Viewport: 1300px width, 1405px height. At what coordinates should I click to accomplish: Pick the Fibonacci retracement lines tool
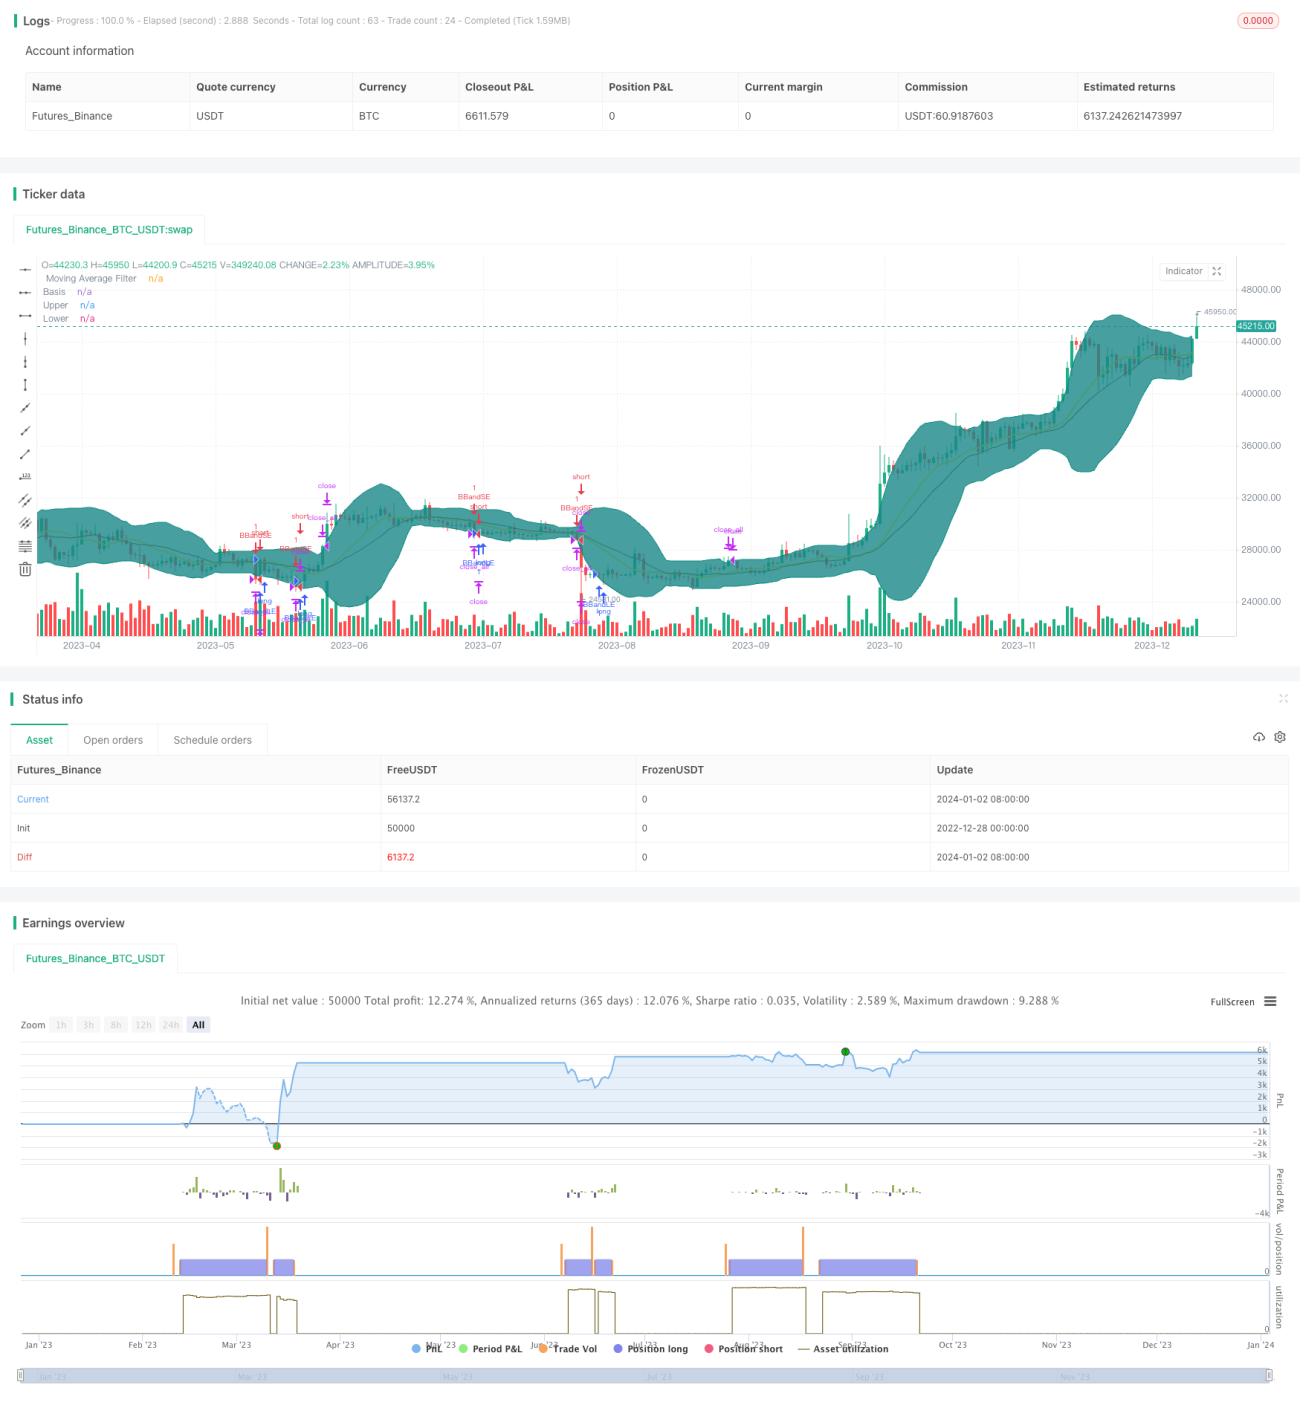click(25, 546)
